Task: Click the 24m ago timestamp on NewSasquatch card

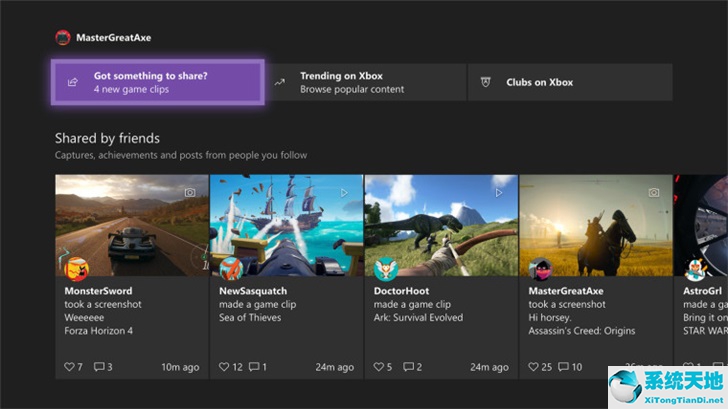Action: pos(335,367)
